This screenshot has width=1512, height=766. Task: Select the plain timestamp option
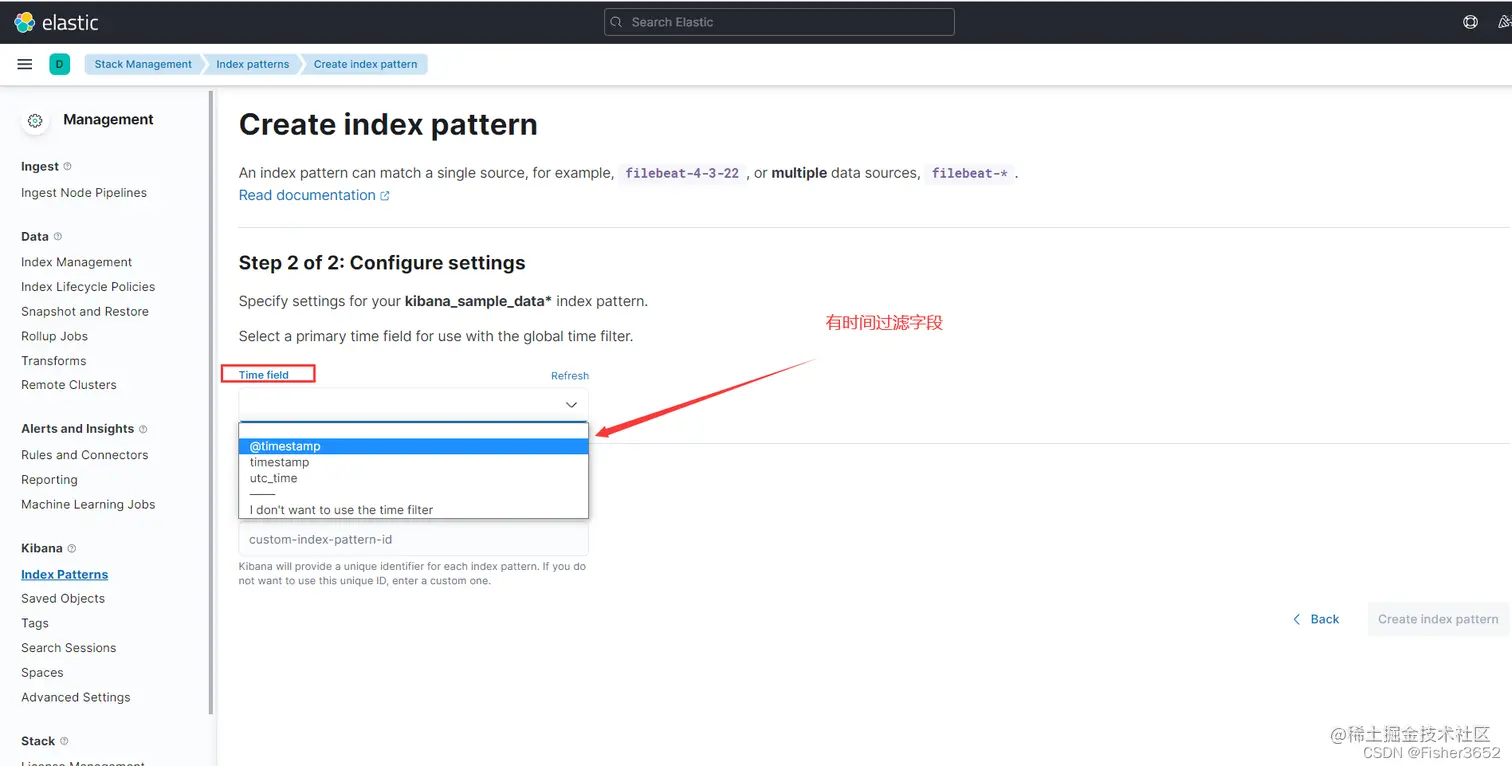pos(413,462)
